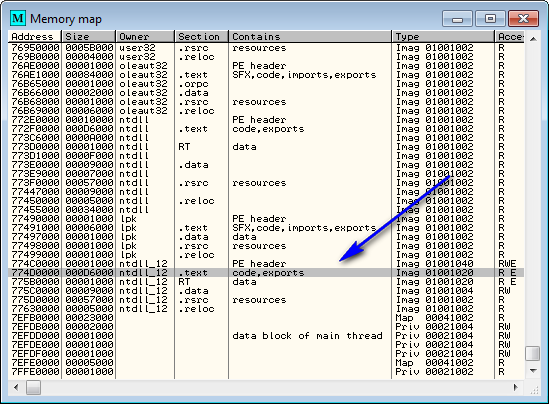Image resolution: width=549 pixels, height=404 pixels.
Task: Click the Size column header
Action: coord(89,36)
